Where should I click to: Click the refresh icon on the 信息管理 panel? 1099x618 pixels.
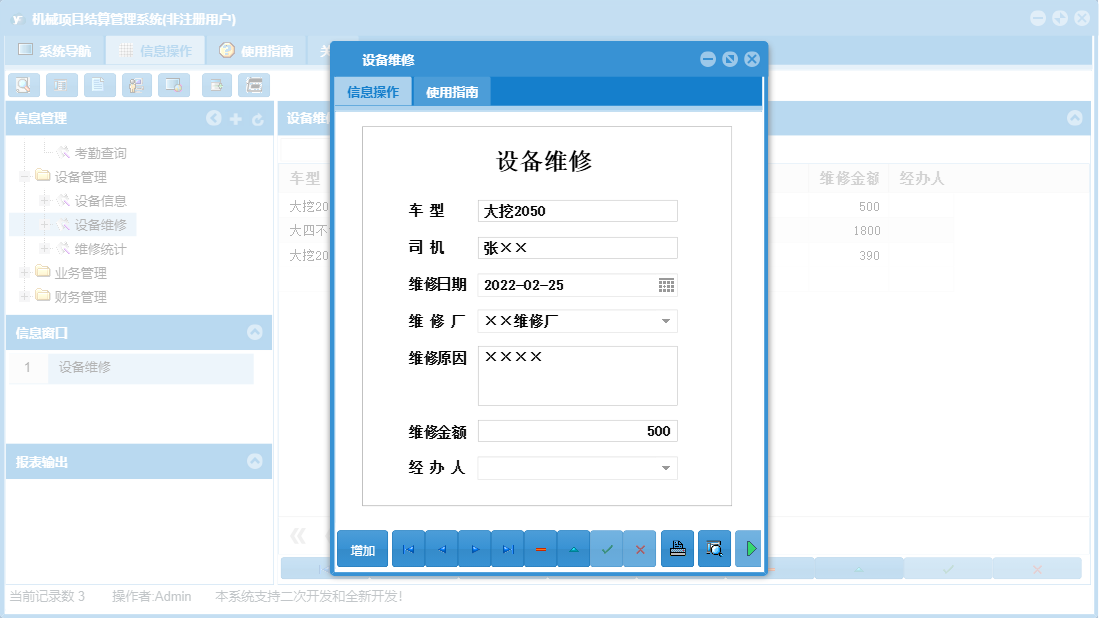coord(258,118)
